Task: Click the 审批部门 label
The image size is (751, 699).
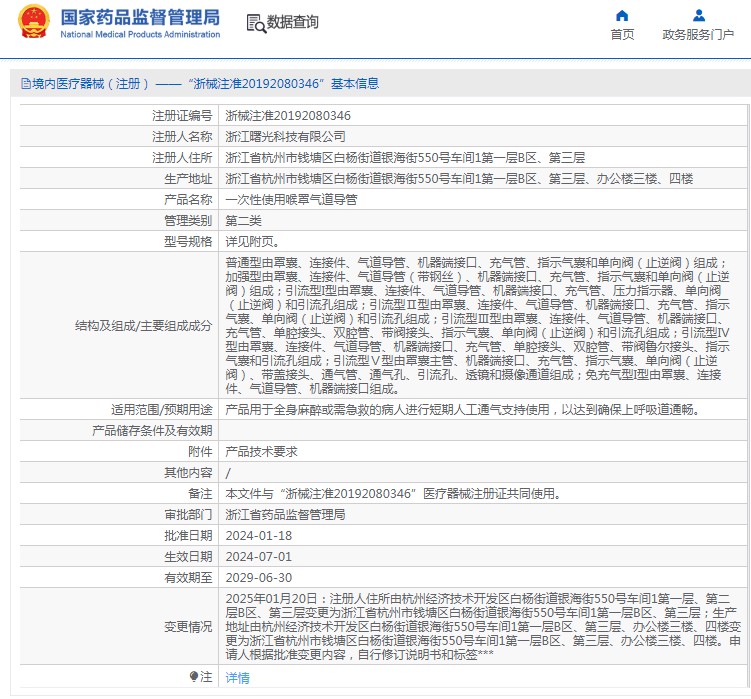Action: pyautogui.click(x=188, y=515)
